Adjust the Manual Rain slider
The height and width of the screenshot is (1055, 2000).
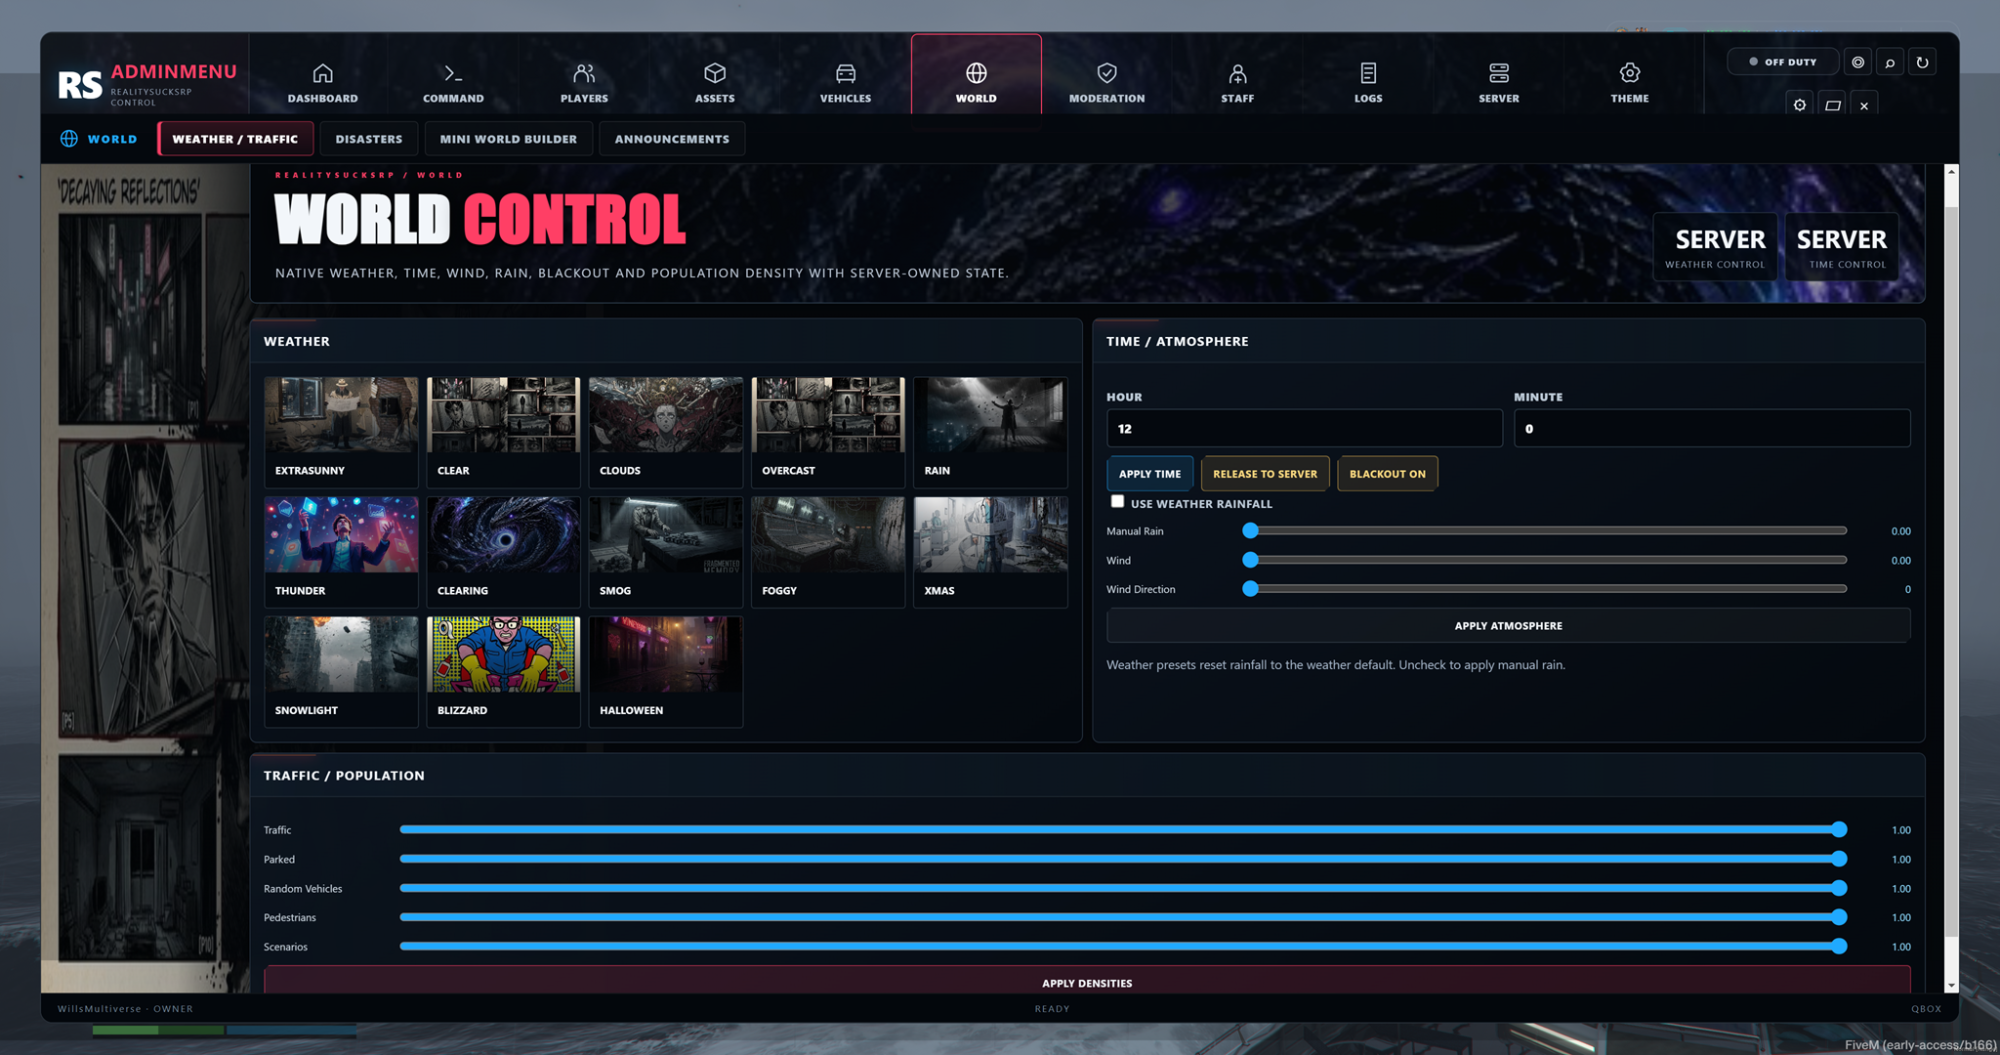click(1545, 531)
